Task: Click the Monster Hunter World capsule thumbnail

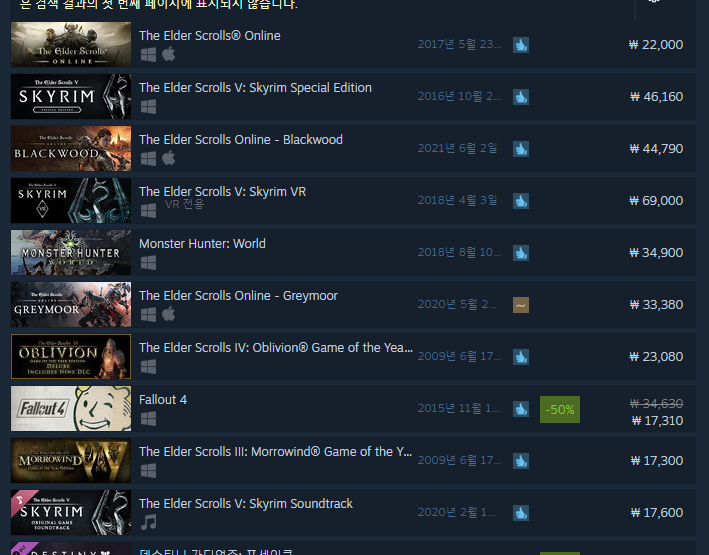Action: (x=71, y=252)
